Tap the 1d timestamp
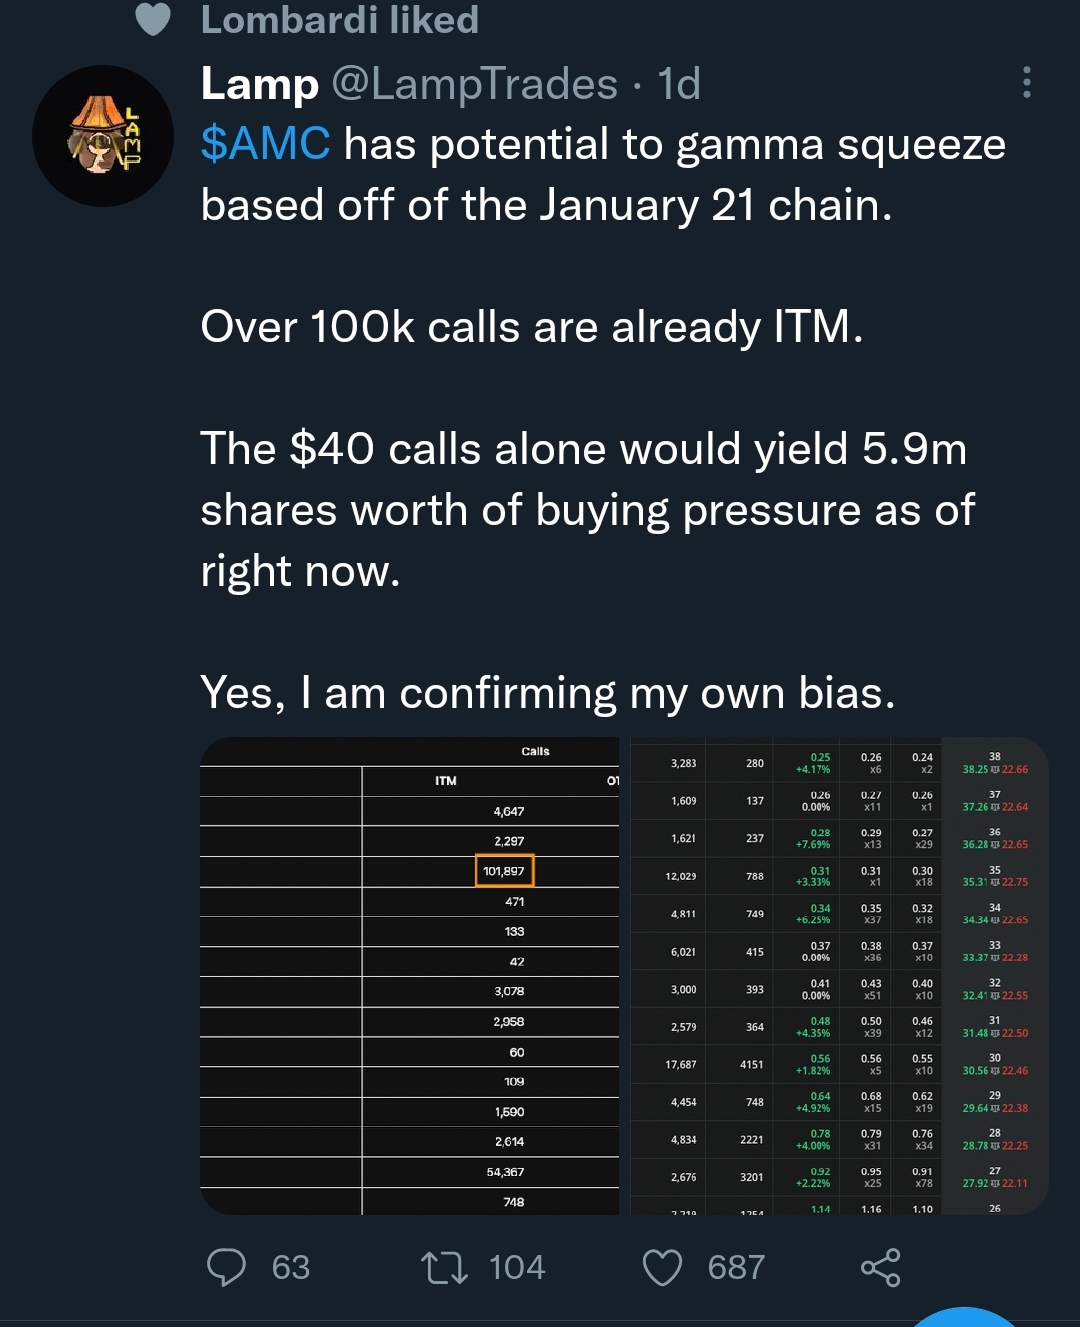 679,84
